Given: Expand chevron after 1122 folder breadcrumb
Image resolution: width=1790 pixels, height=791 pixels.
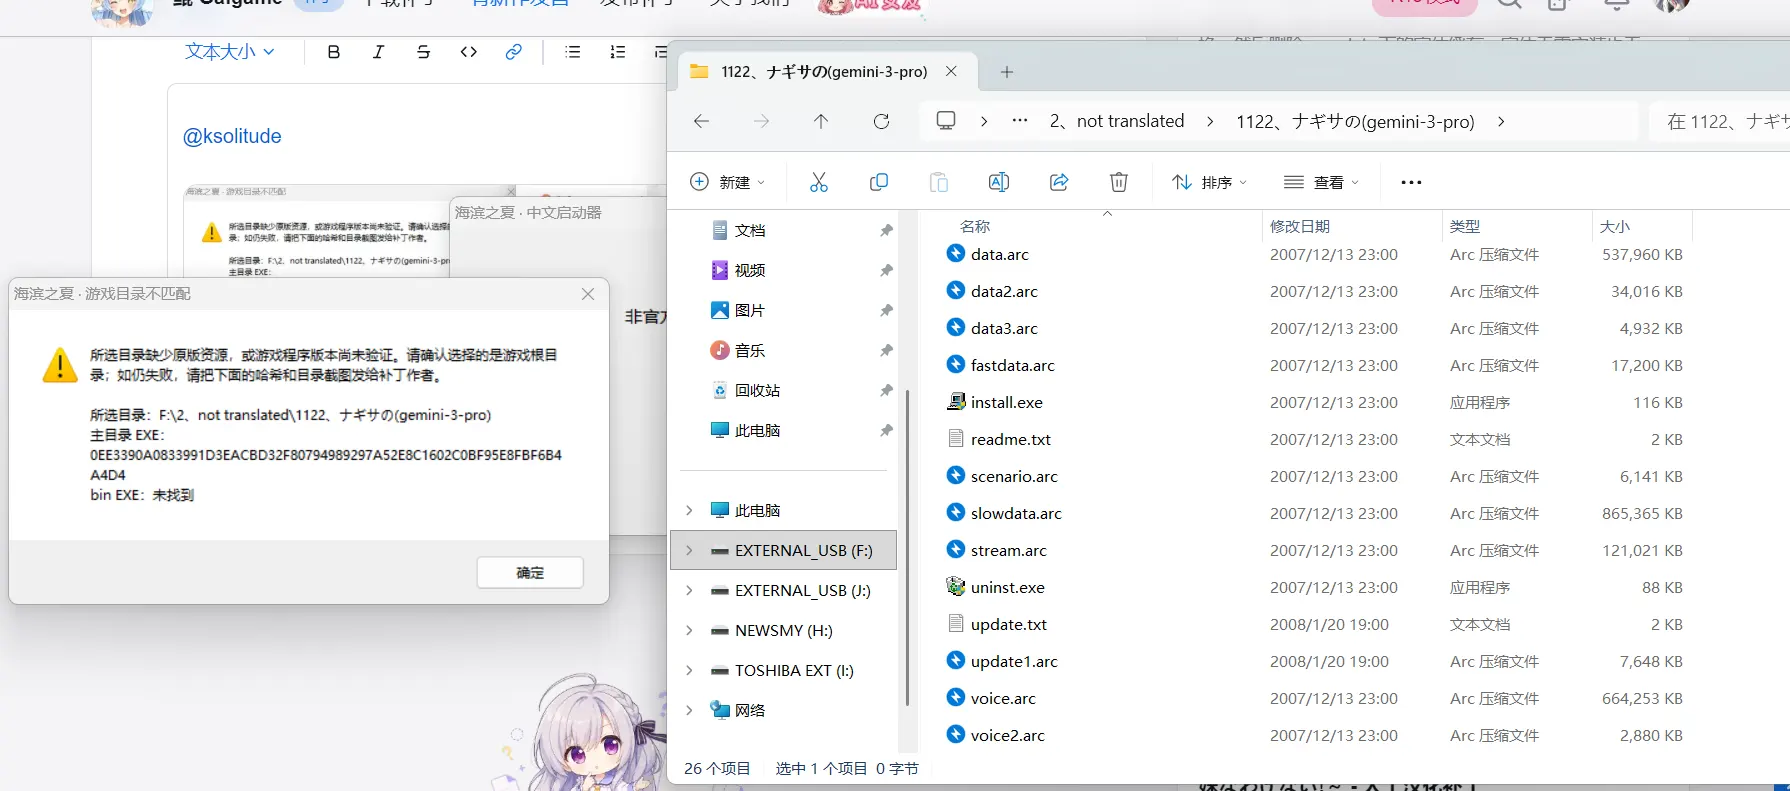Looking at the screenshot, I should tap(1501, 121).
